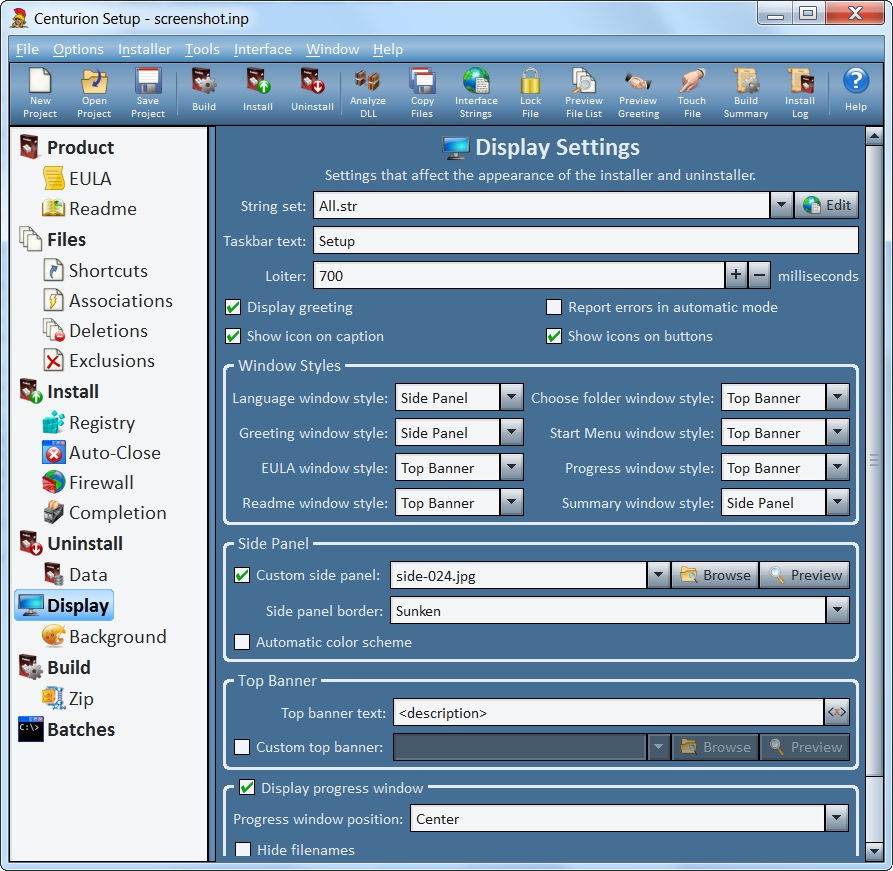Open the EULA page in sidebar

77,178
